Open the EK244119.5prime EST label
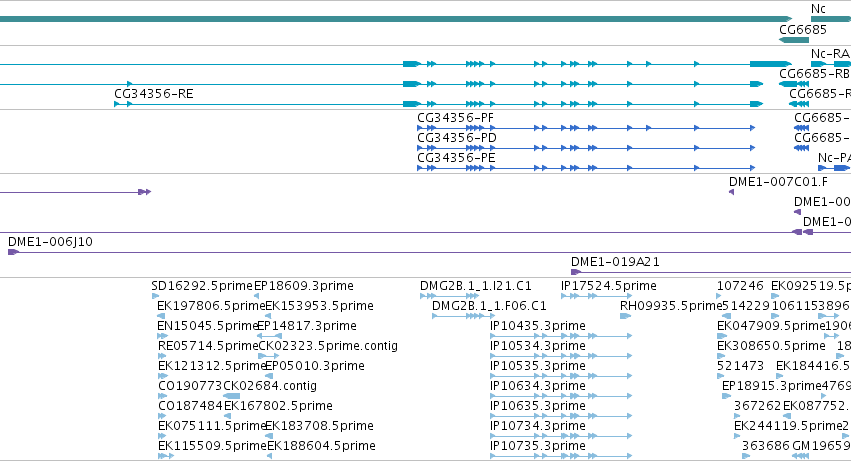 point(788,427)
